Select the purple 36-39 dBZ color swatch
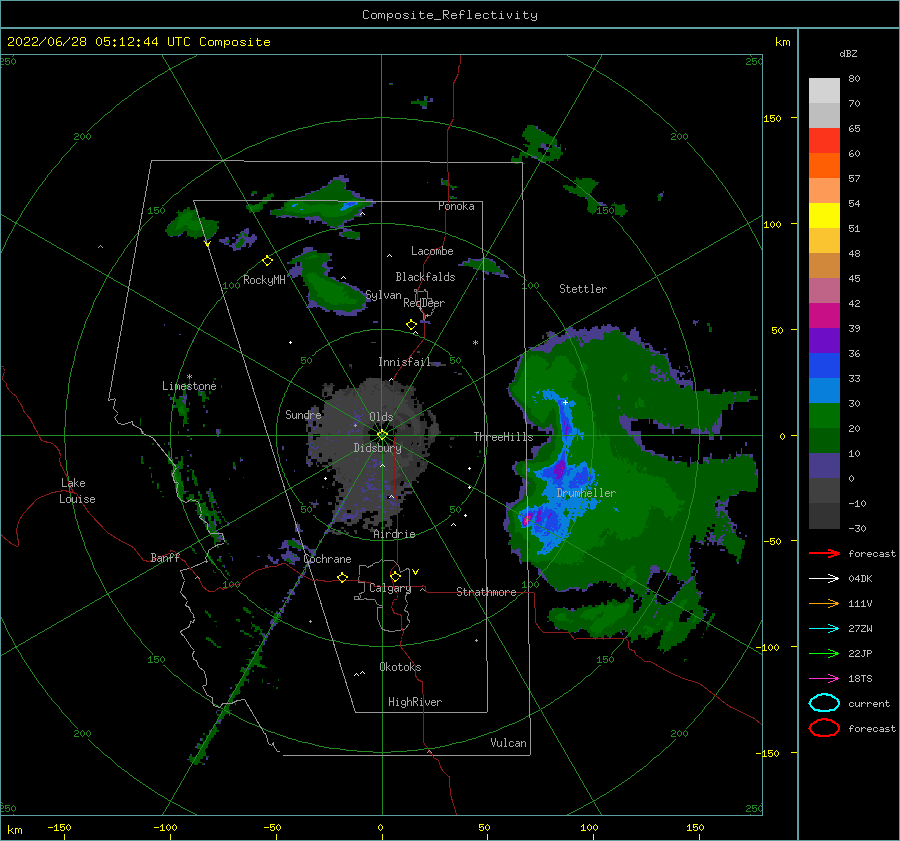Viewport: 900px width, 841px height. click(824, 340)
